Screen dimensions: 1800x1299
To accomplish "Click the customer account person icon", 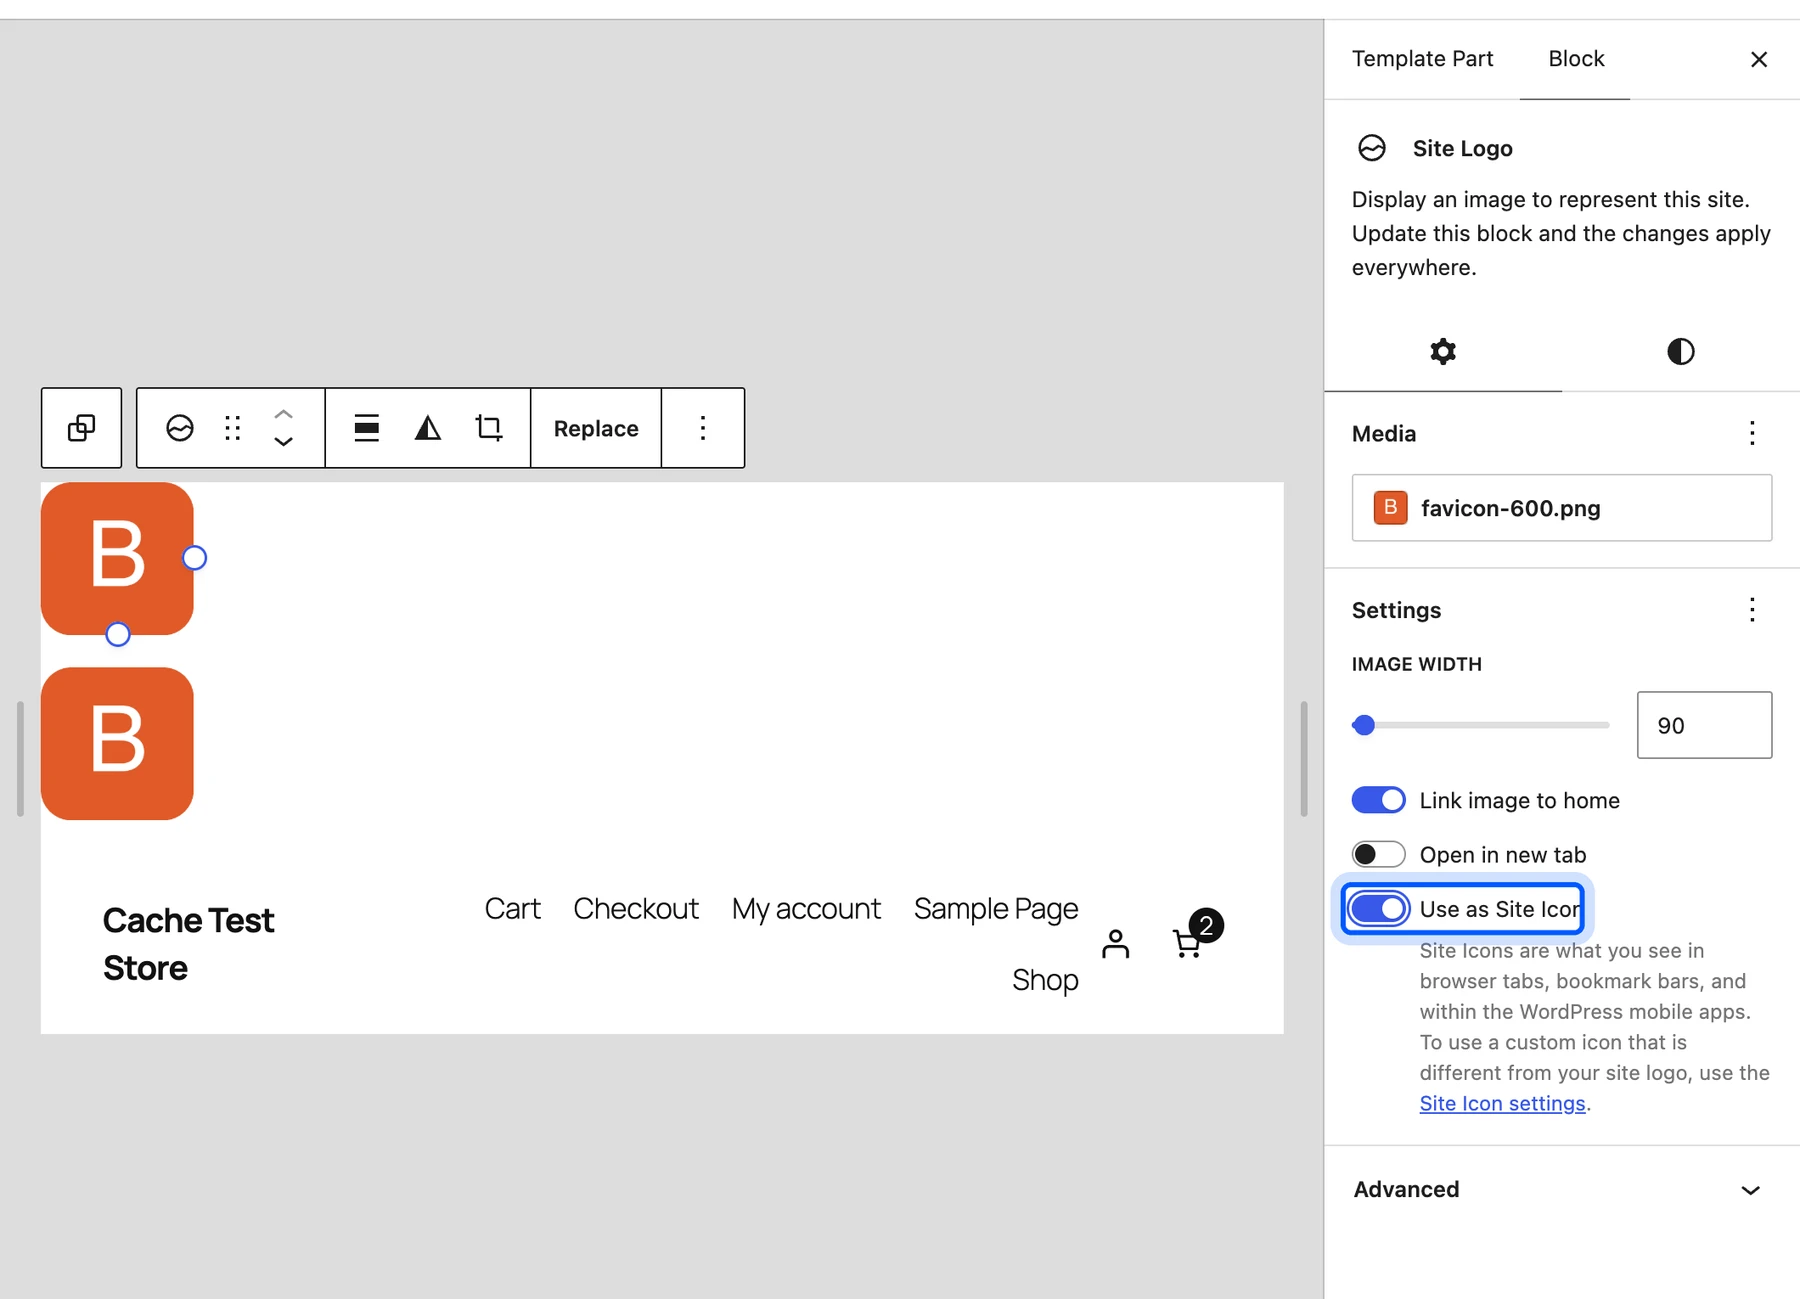I will click(1116, 943).
